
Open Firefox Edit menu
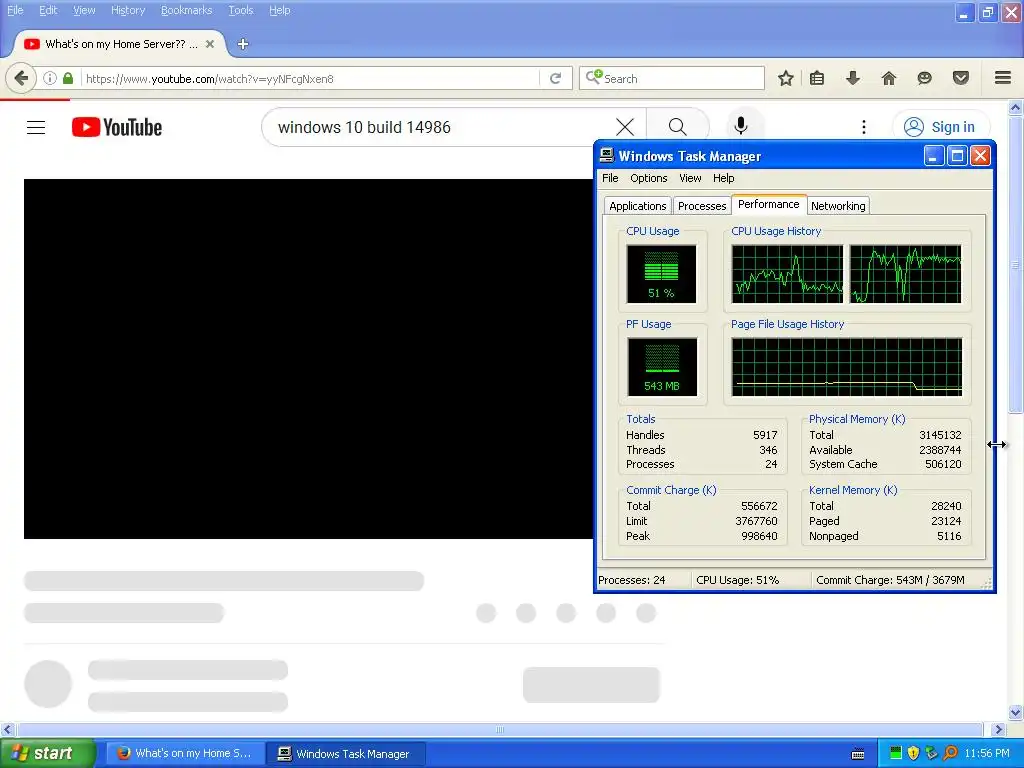click(48, 10)
